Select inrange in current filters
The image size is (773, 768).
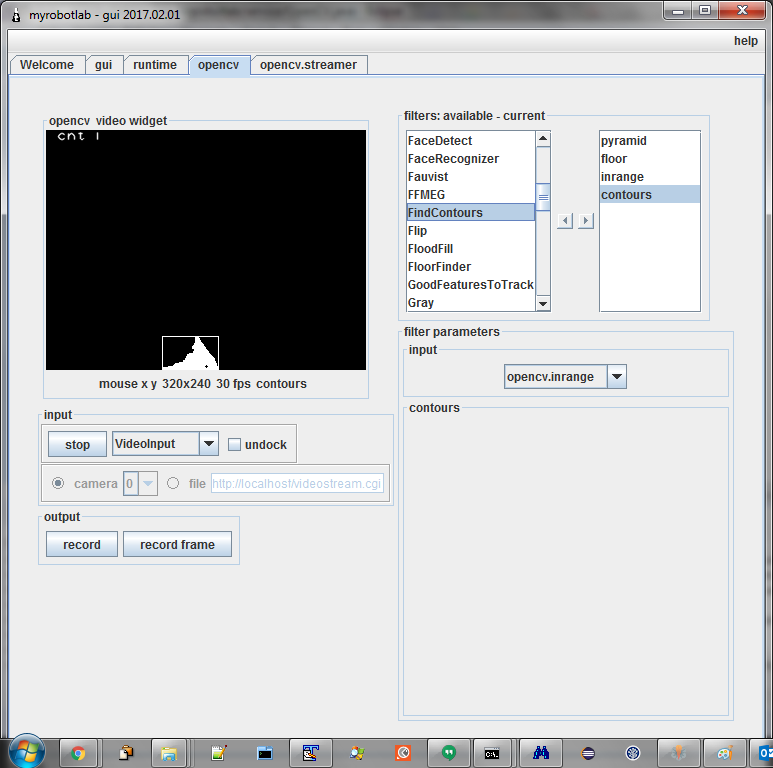click(650, 177)
